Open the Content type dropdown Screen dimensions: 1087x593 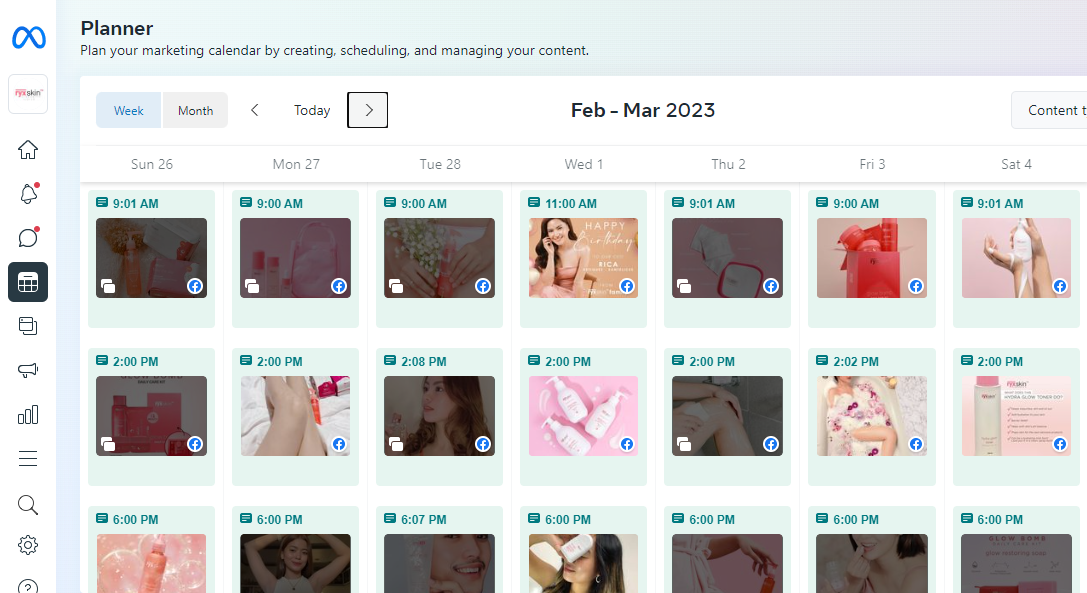1049,110
